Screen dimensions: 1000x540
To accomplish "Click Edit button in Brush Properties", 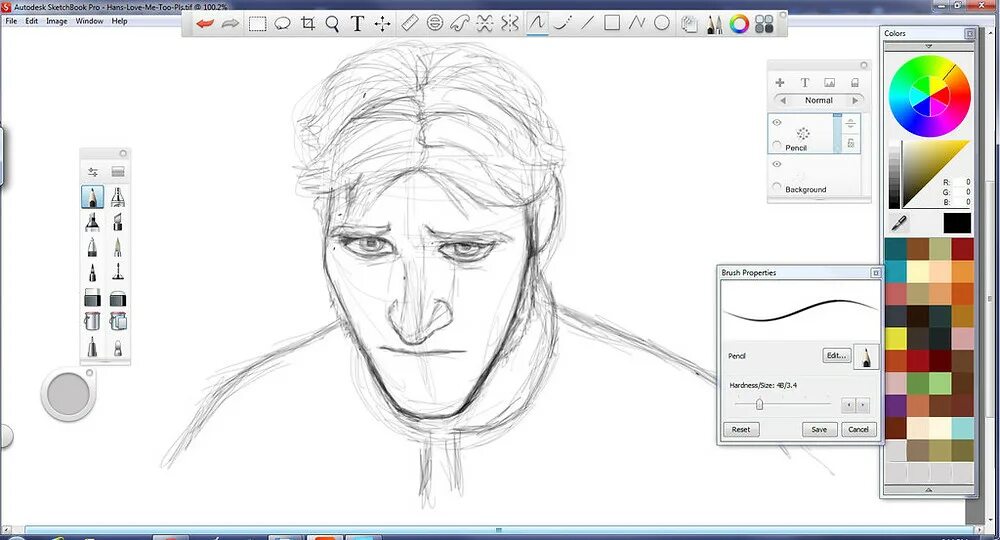I will (x=837, y=356).
